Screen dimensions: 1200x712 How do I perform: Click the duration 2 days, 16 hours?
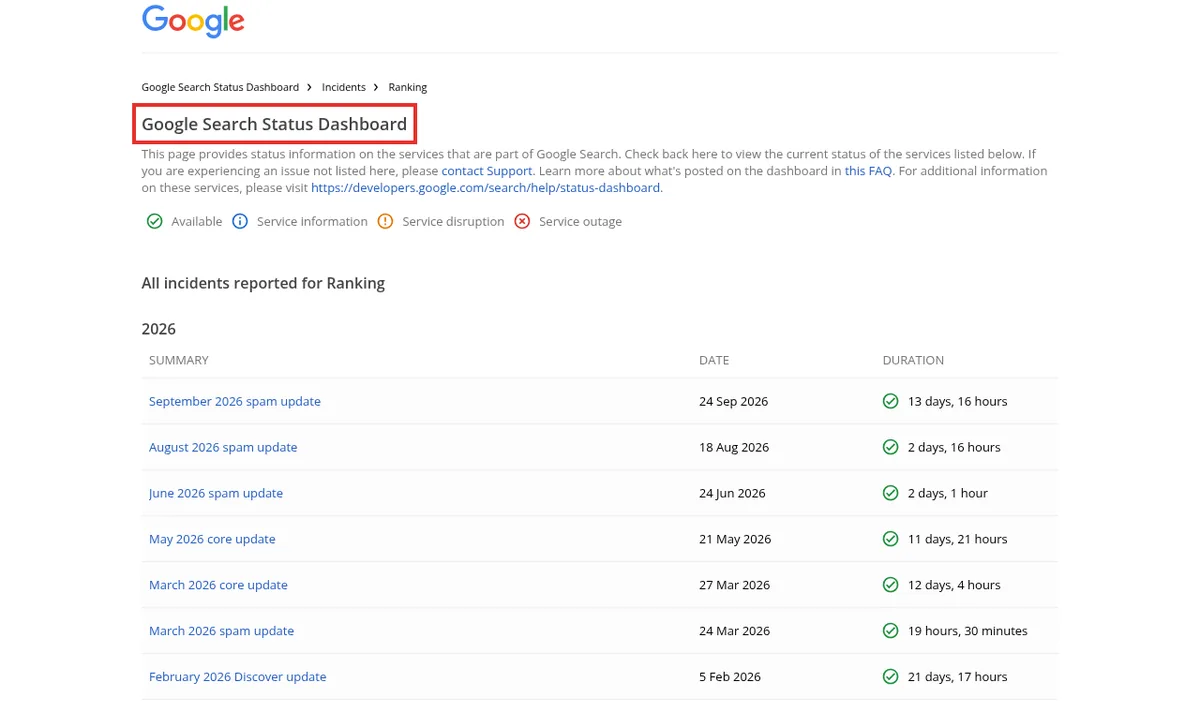954,447
